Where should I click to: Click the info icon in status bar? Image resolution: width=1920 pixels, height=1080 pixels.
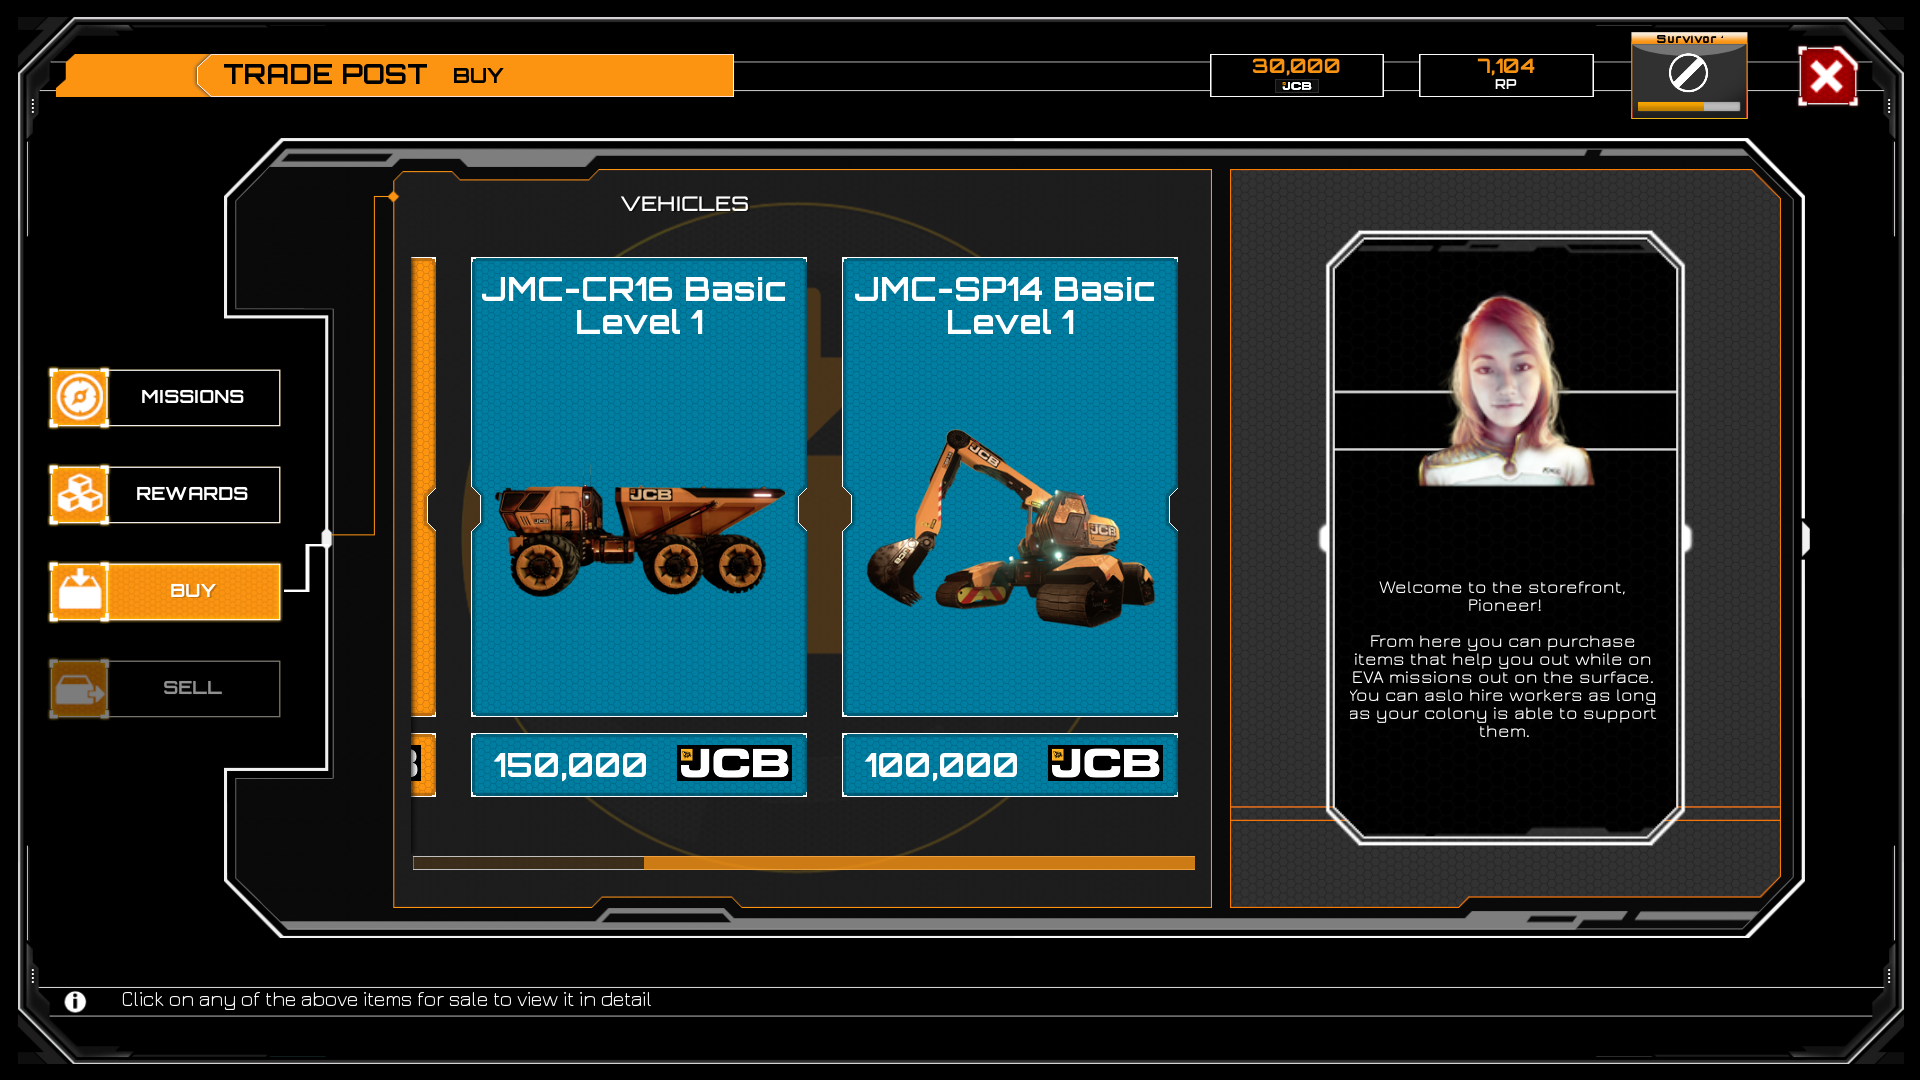pyautogui.click(x=75, y=1001)
